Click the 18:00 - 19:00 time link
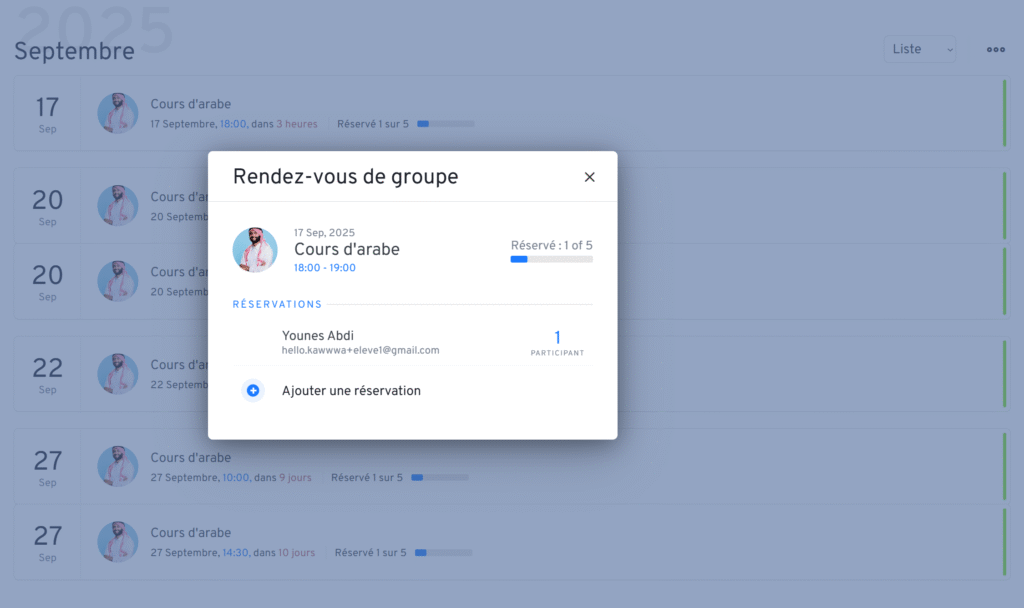 (x=325, y=268)
